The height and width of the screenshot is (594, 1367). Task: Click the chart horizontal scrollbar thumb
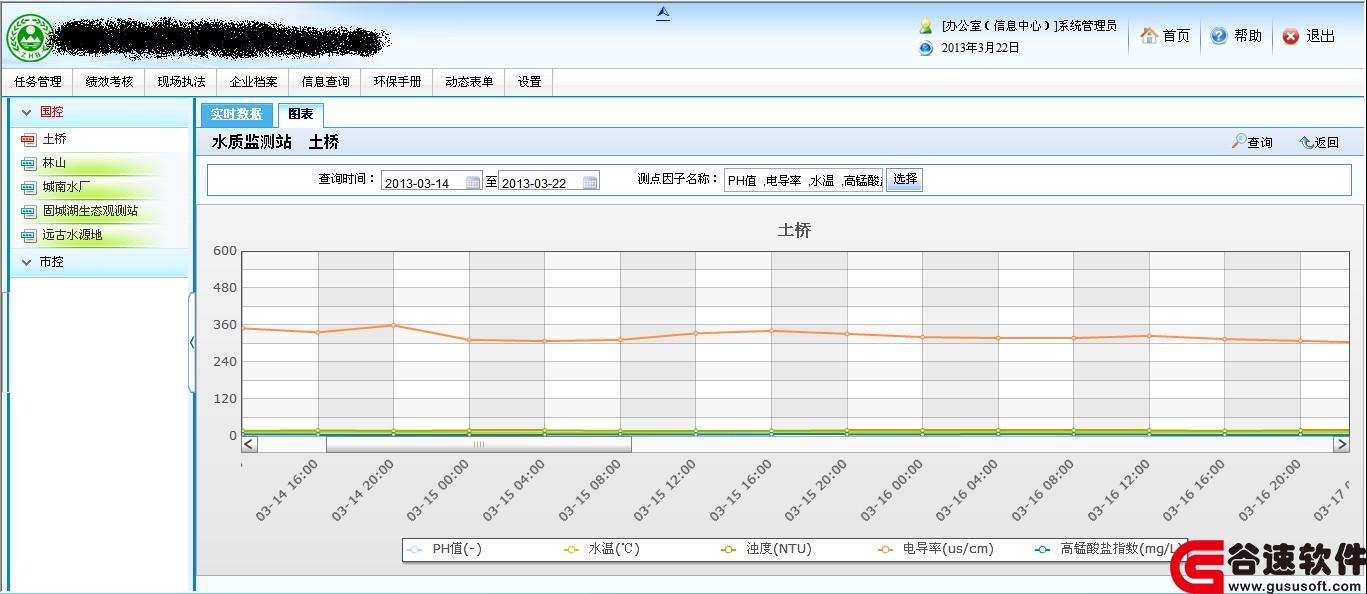coord(478,445)
